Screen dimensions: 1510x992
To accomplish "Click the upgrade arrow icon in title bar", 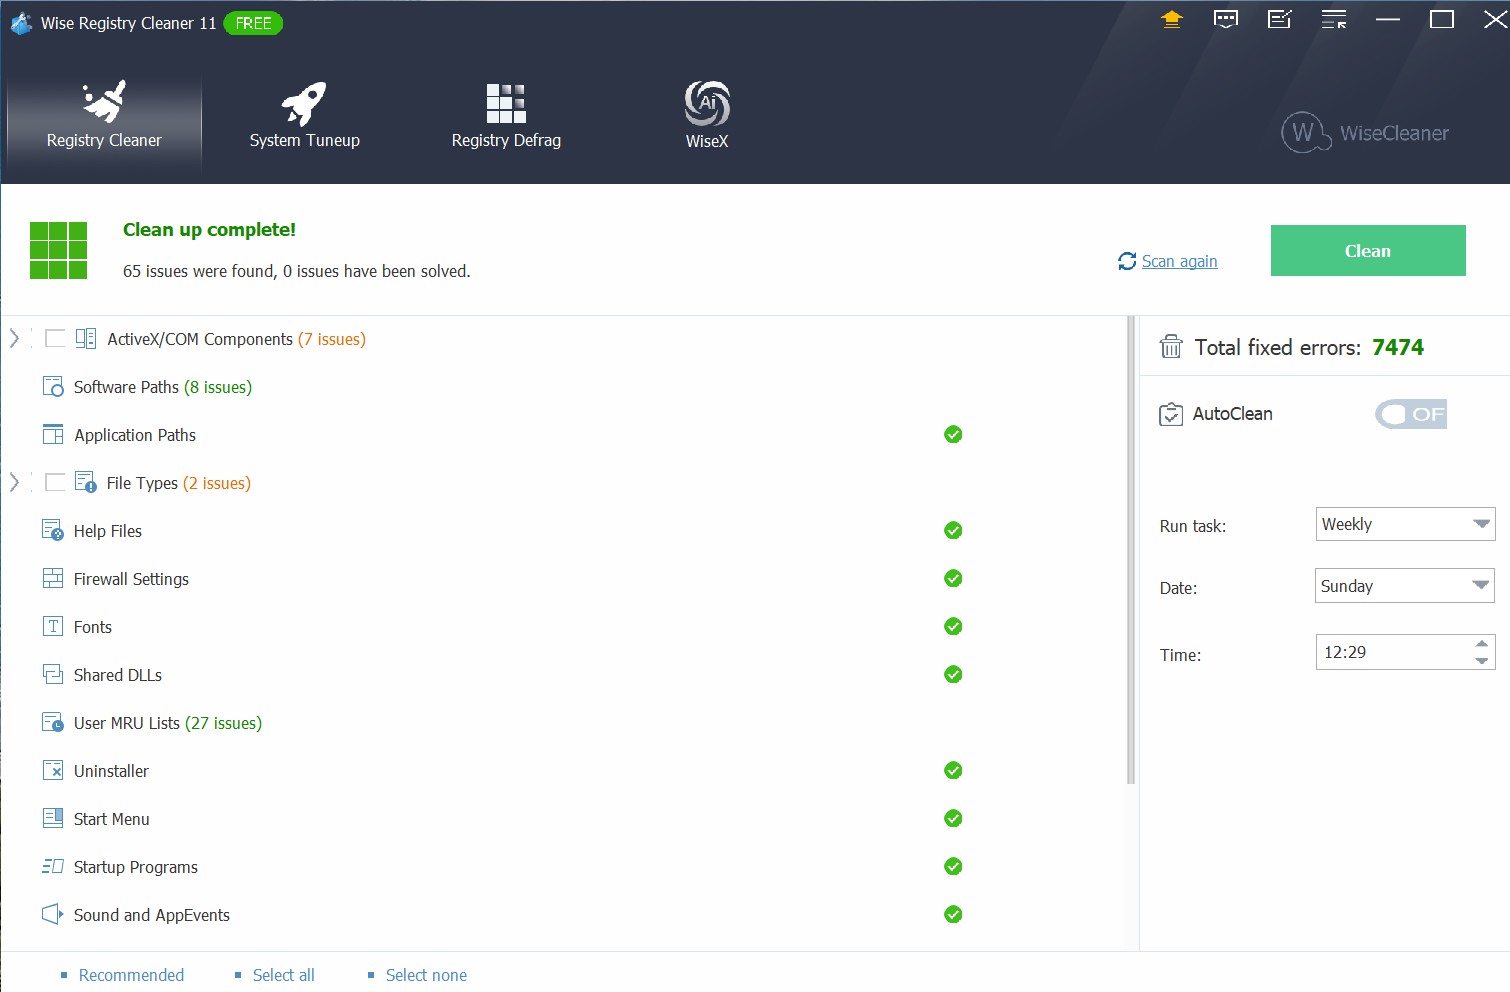I will [1172, 19].
